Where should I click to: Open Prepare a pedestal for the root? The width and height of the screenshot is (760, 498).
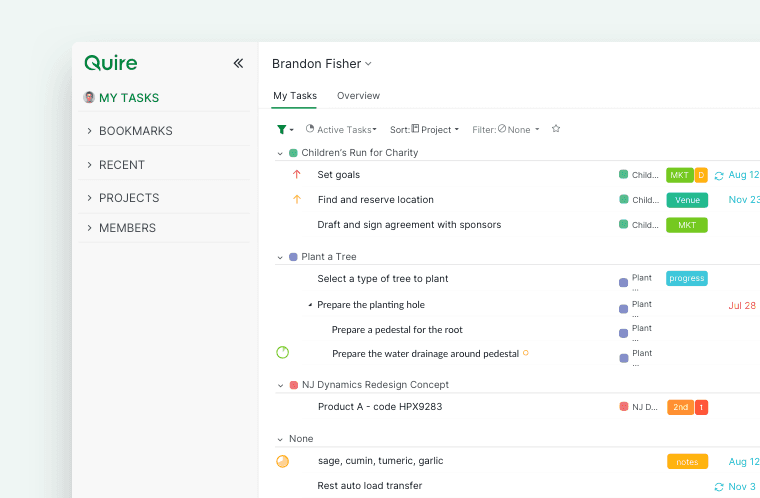[x=397, y=330]
